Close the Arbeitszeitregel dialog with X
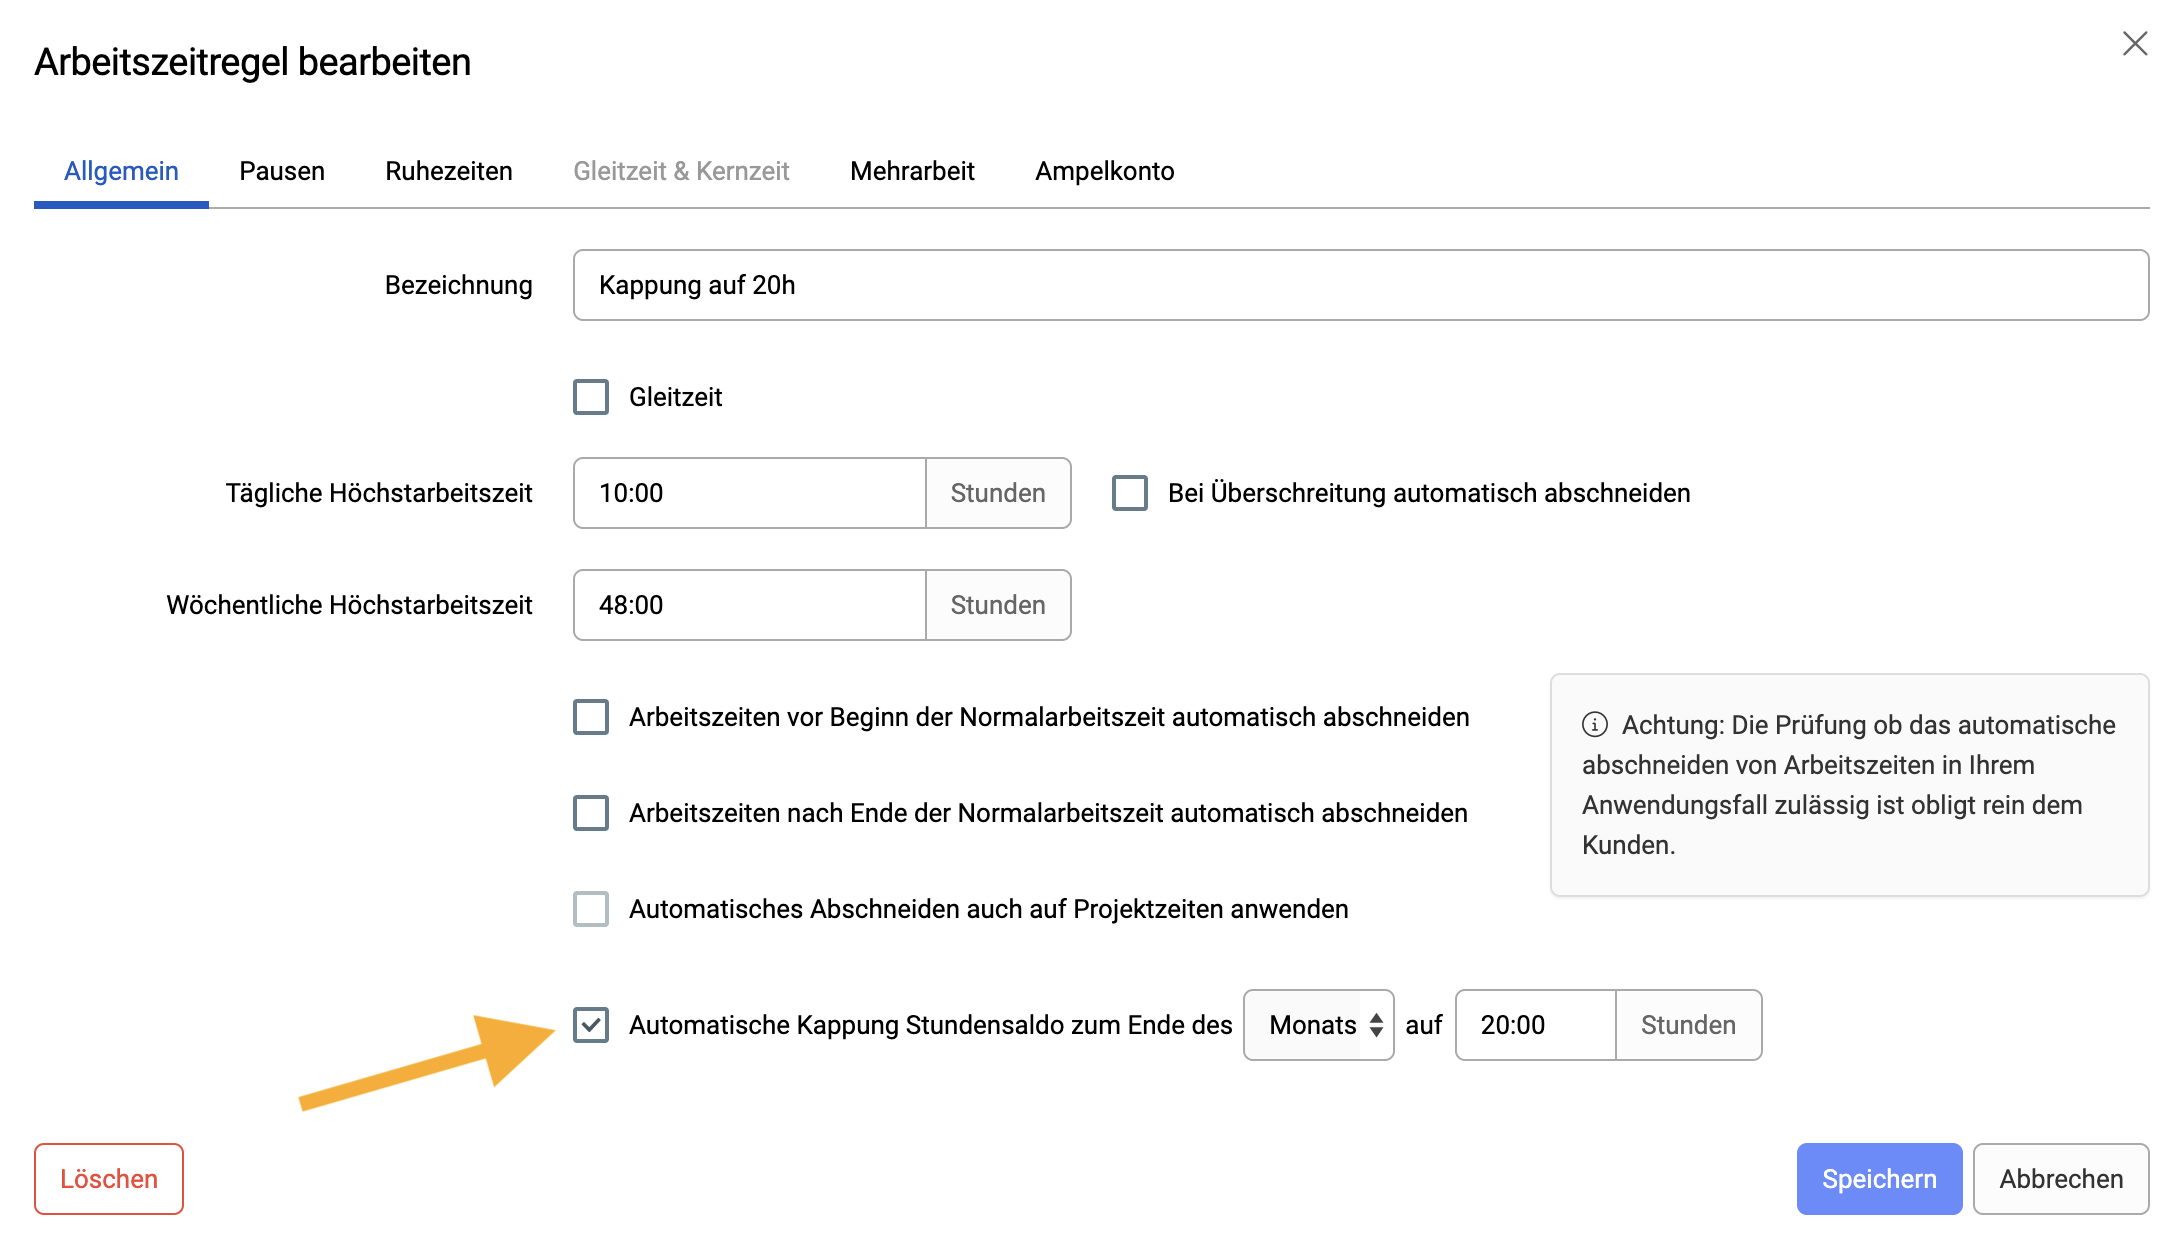 (2135, 44)
